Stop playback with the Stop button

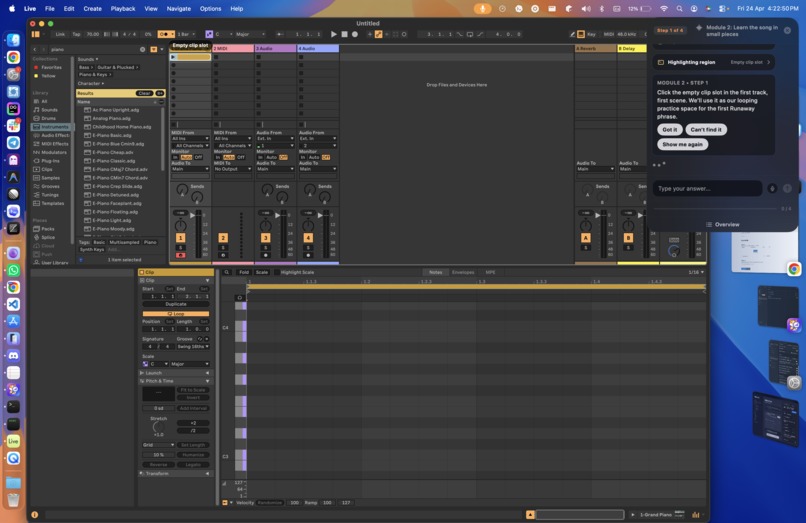pyautogui.click(x=344, y=34)
